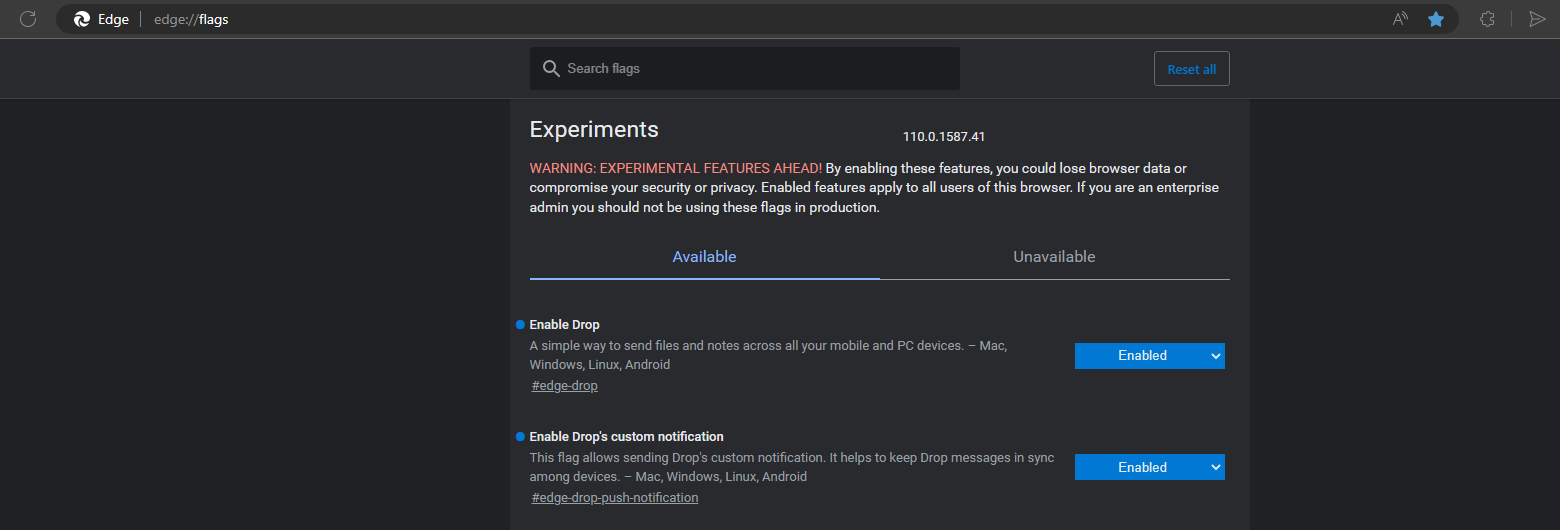Open Drop's custom notification Enabled dropdown

point(1149,468)
